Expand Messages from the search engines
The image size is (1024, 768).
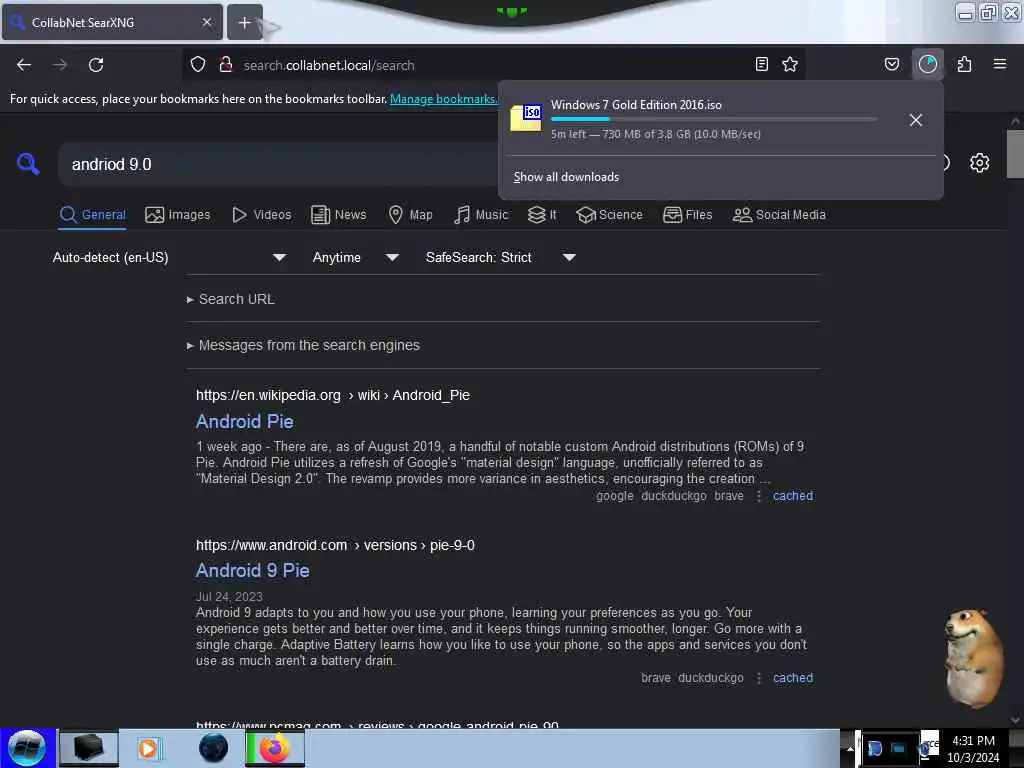click(x=303, y=345)
